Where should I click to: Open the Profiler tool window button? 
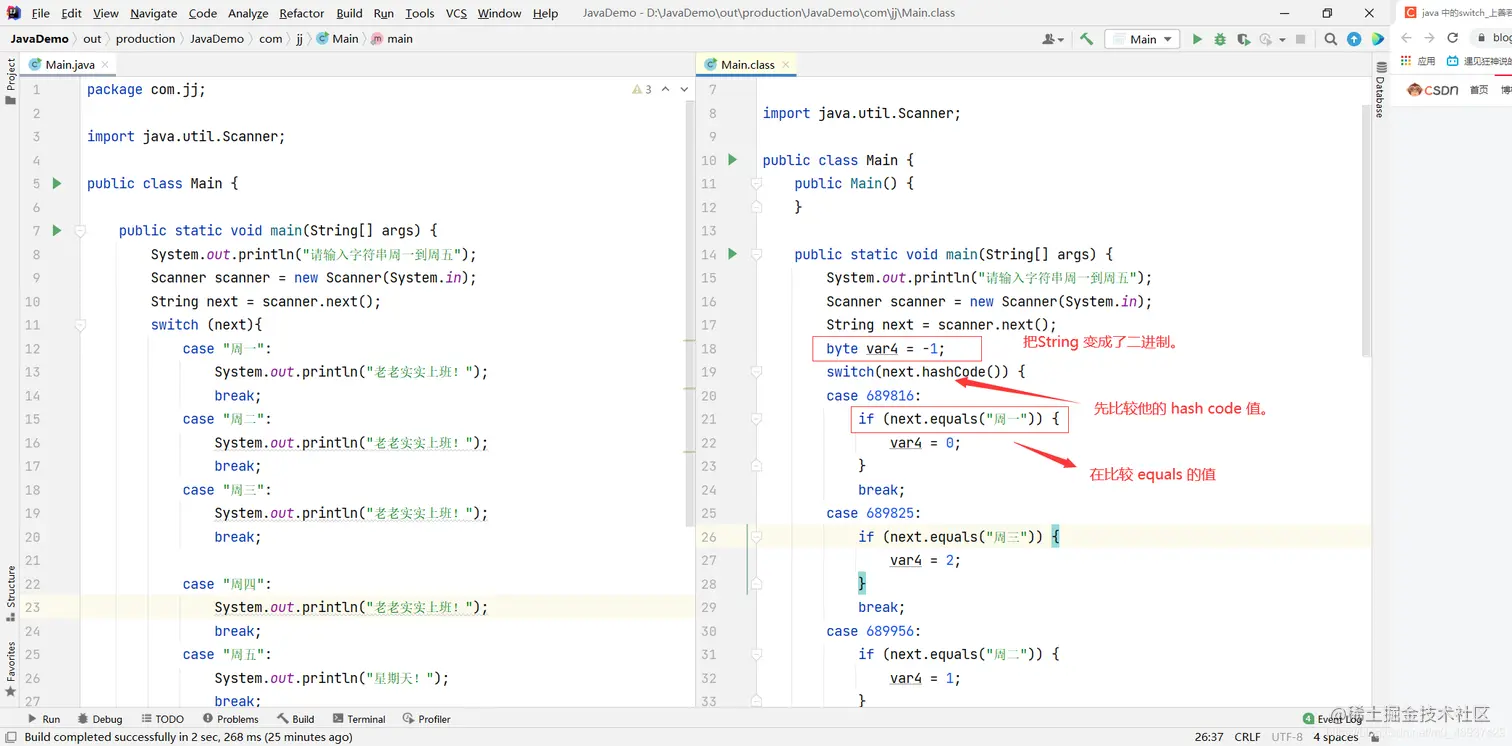tap(427, 719)
